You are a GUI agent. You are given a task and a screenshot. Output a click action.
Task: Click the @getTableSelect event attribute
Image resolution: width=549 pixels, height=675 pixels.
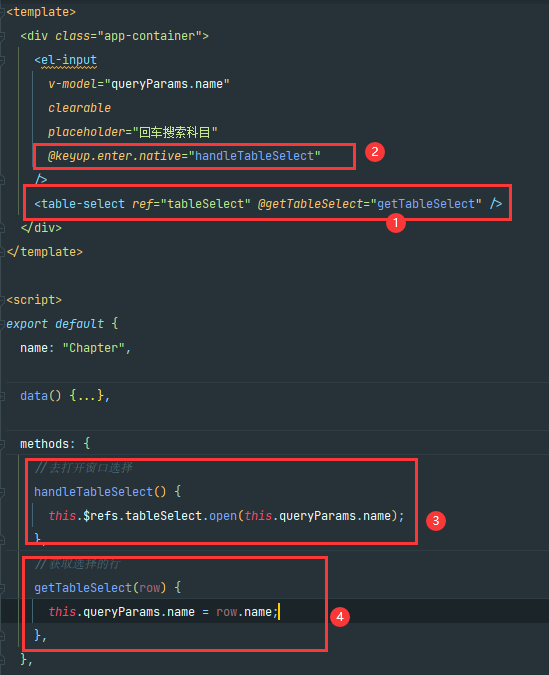tap(310, 204)
